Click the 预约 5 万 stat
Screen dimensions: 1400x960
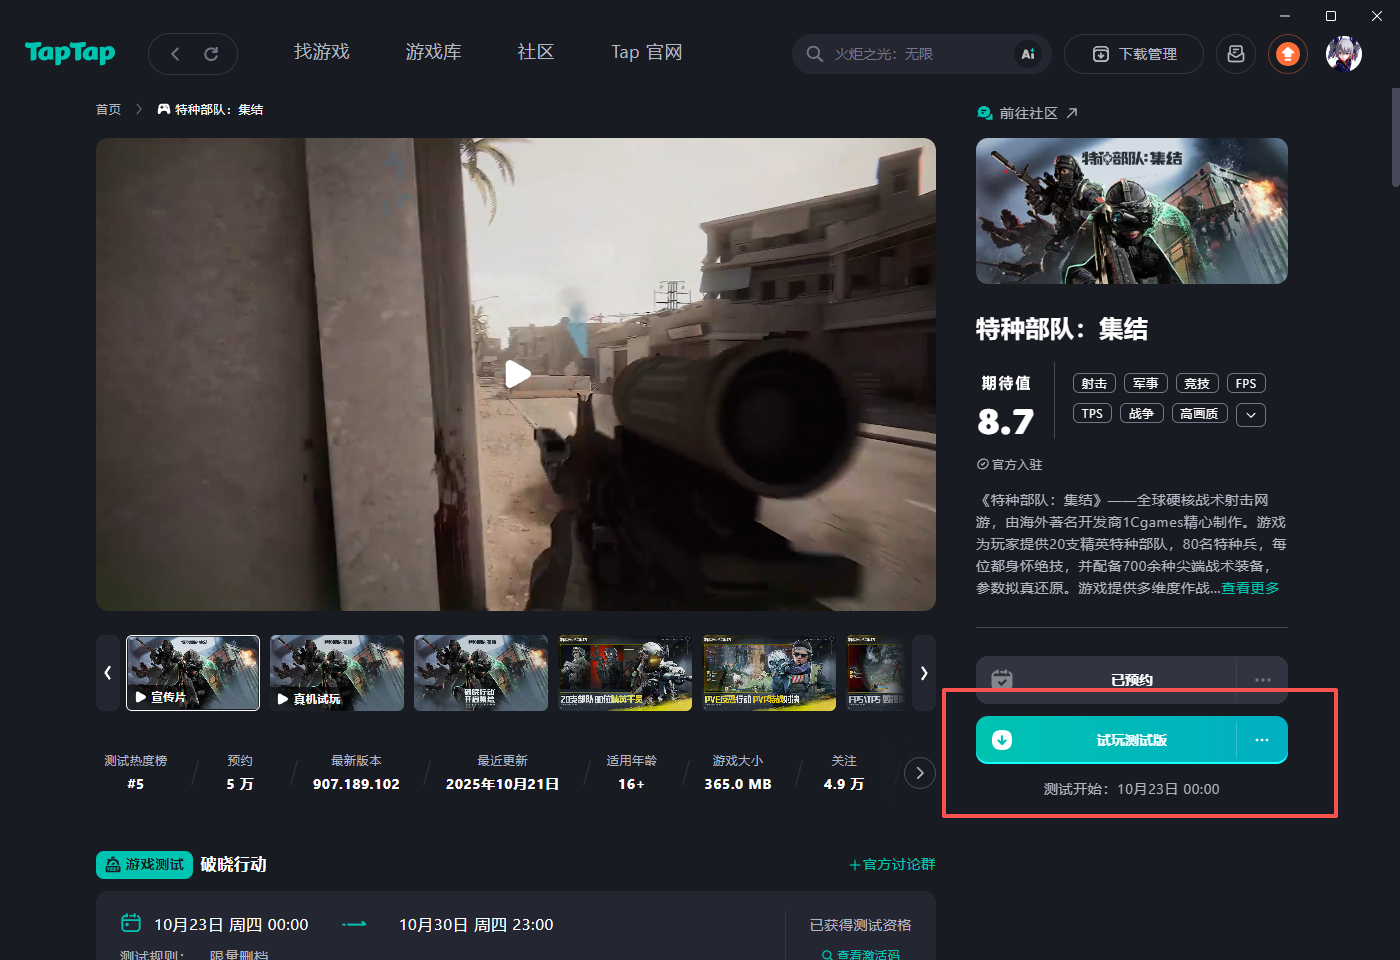tap(240, 773)
